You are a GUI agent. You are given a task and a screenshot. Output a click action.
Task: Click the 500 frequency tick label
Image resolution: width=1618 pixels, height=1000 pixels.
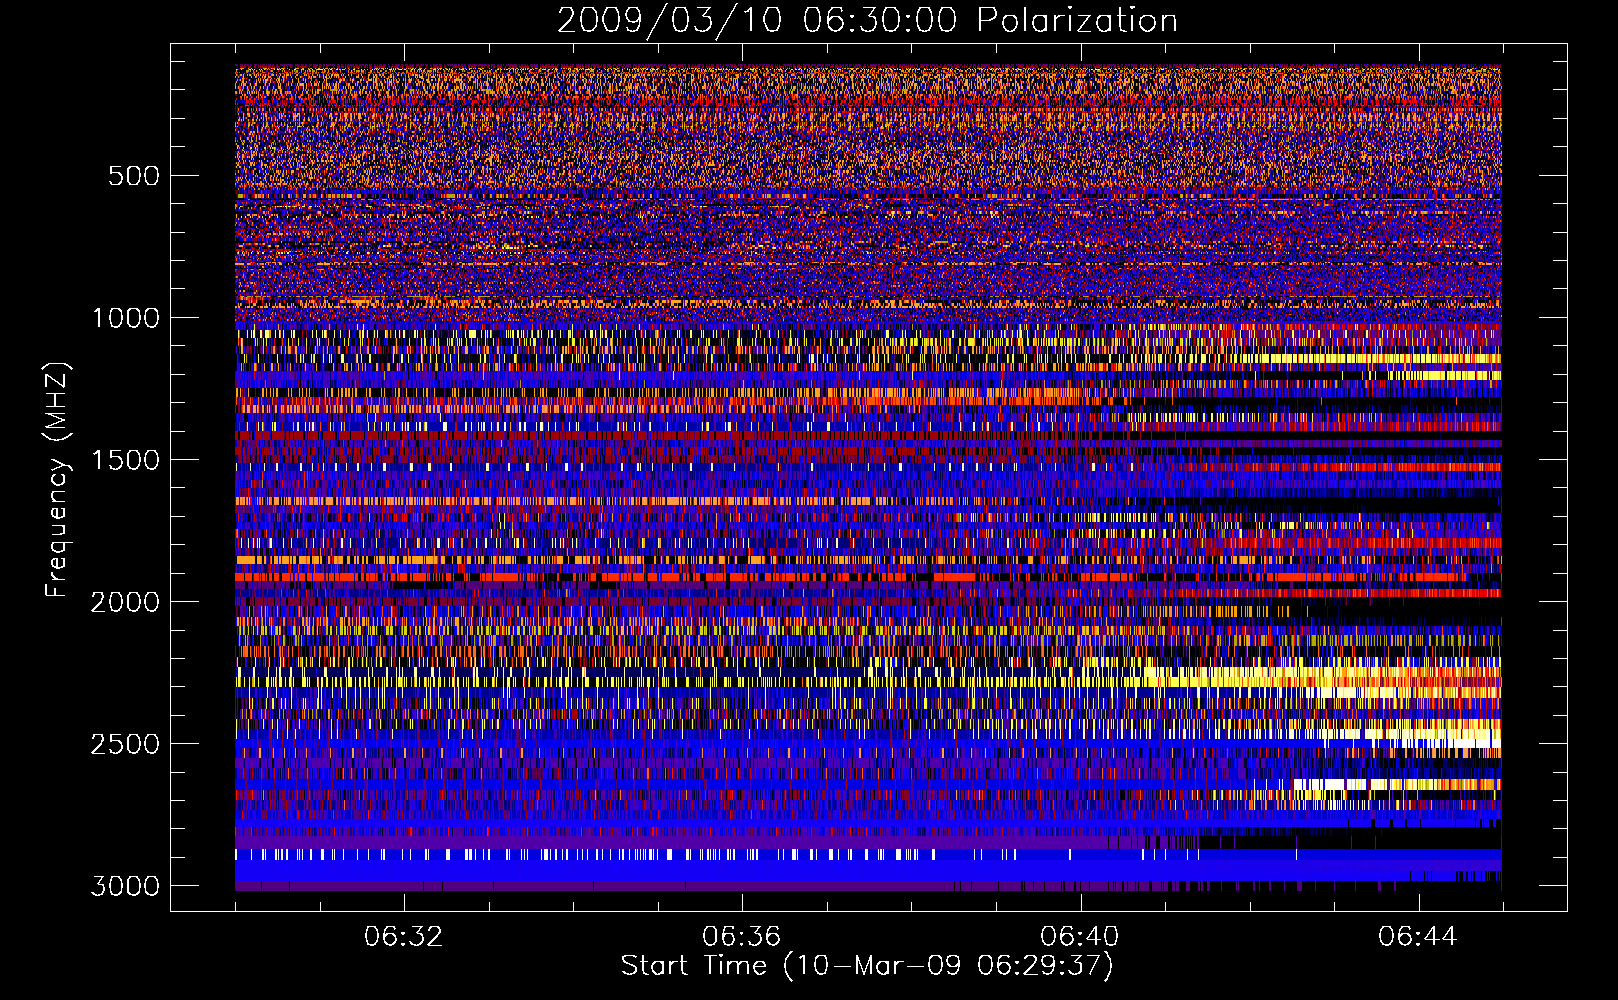tap(134, 176)
